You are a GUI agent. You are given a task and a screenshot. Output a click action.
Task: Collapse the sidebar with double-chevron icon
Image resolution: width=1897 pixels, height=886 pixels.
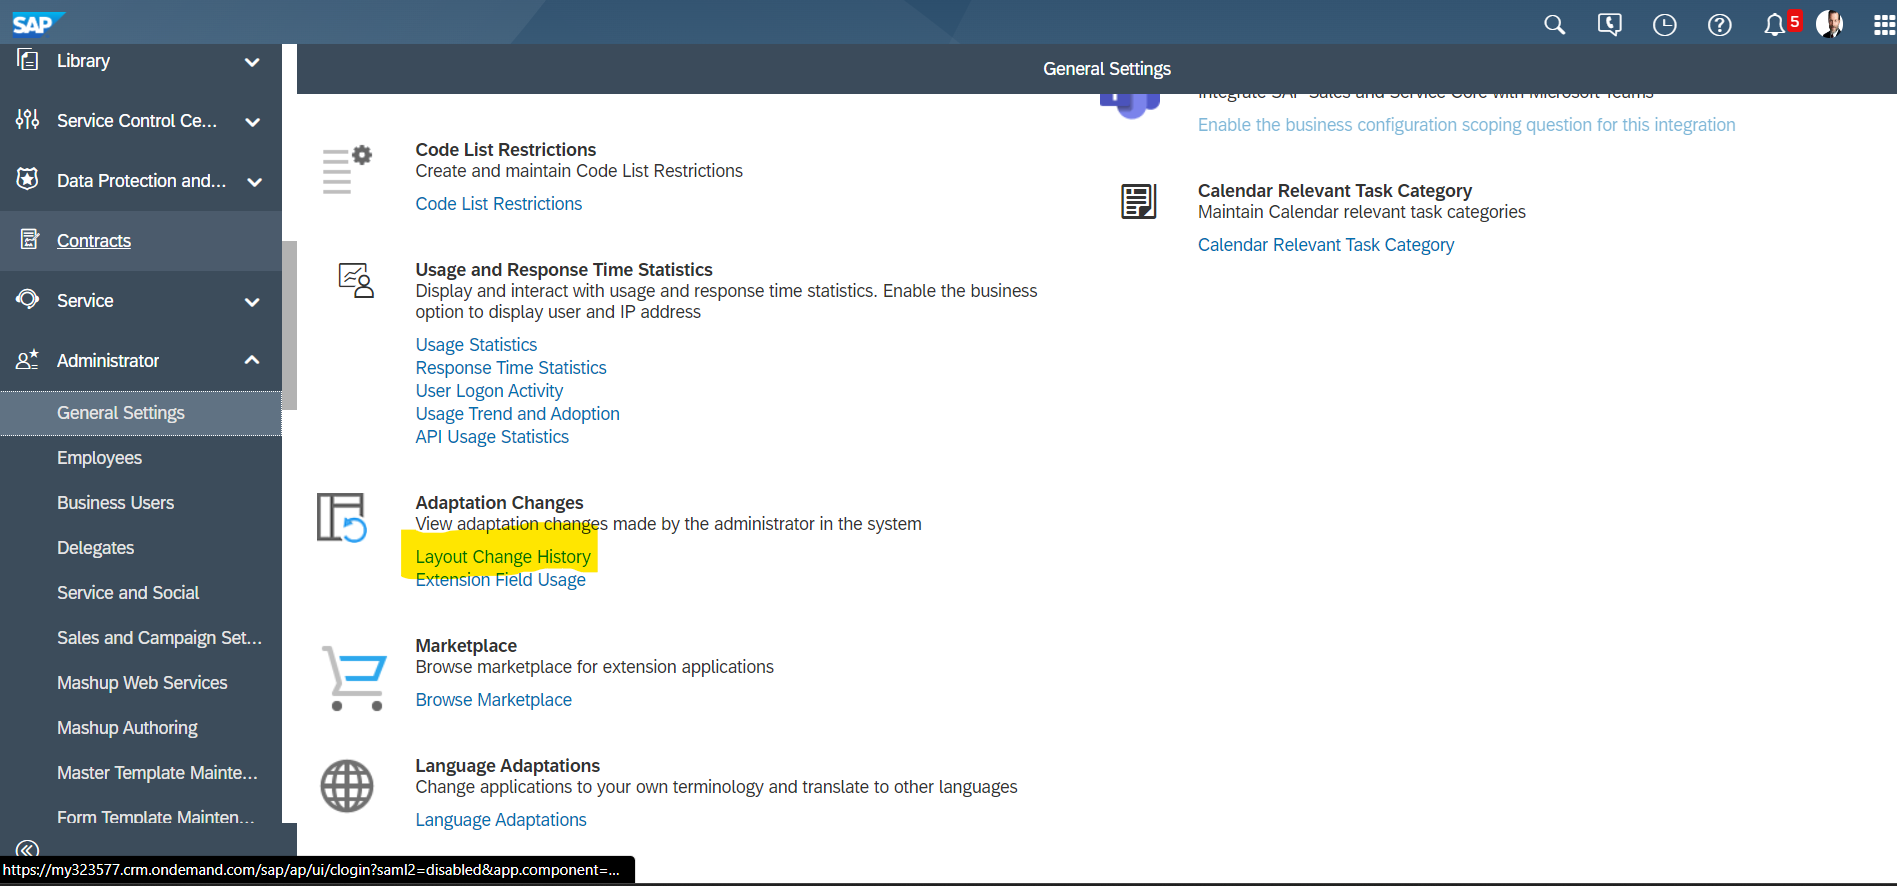28,850
